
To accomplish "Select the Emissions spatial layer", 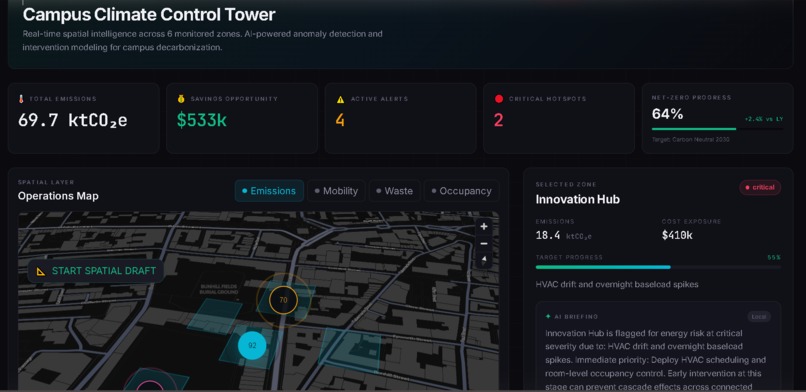I will [x=269, y=191].
